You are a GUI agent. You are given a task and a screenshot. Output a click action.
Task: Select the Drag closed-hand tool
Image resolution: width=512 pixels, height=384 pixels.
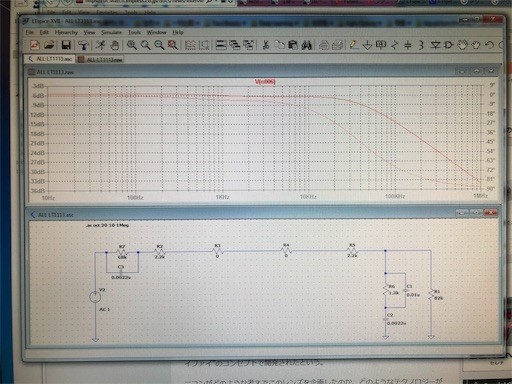[x=476, y=45]
